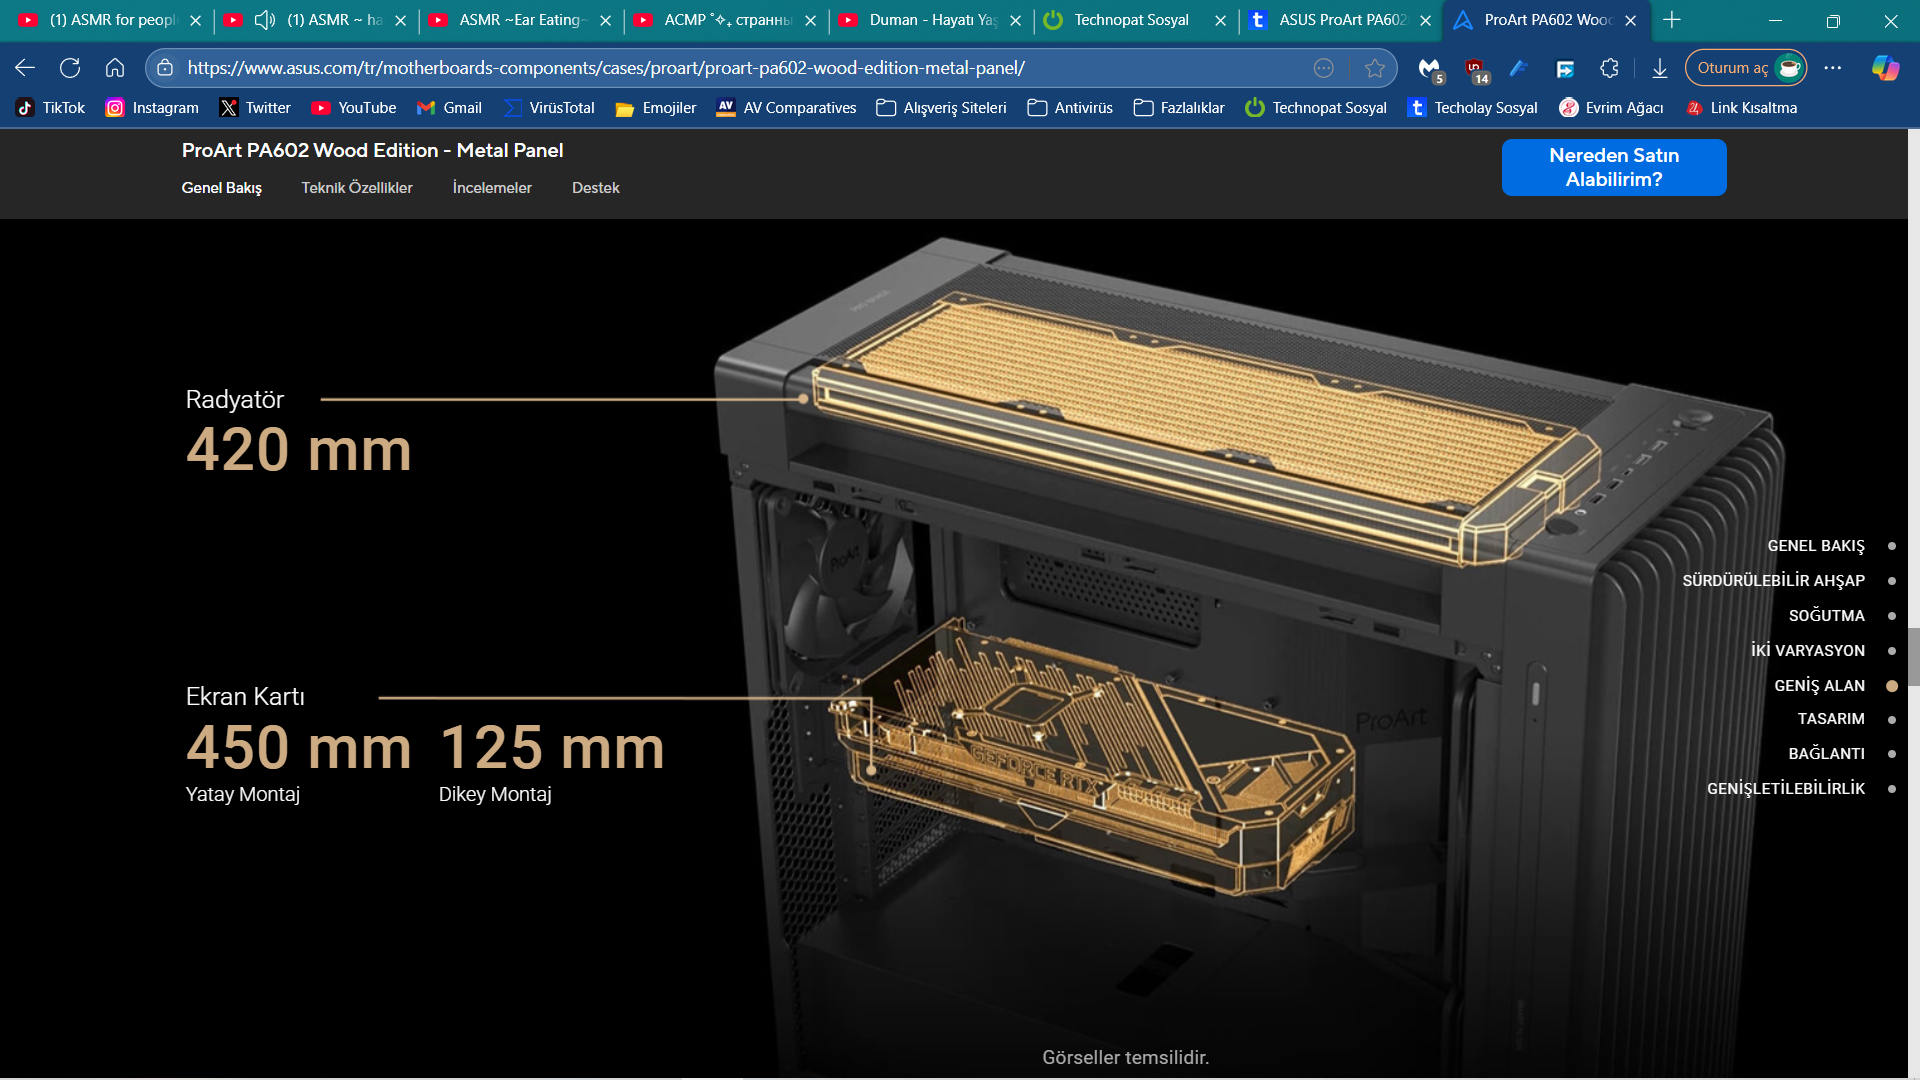Click Nereden Satın Alabilirim button

point(1614,167)
